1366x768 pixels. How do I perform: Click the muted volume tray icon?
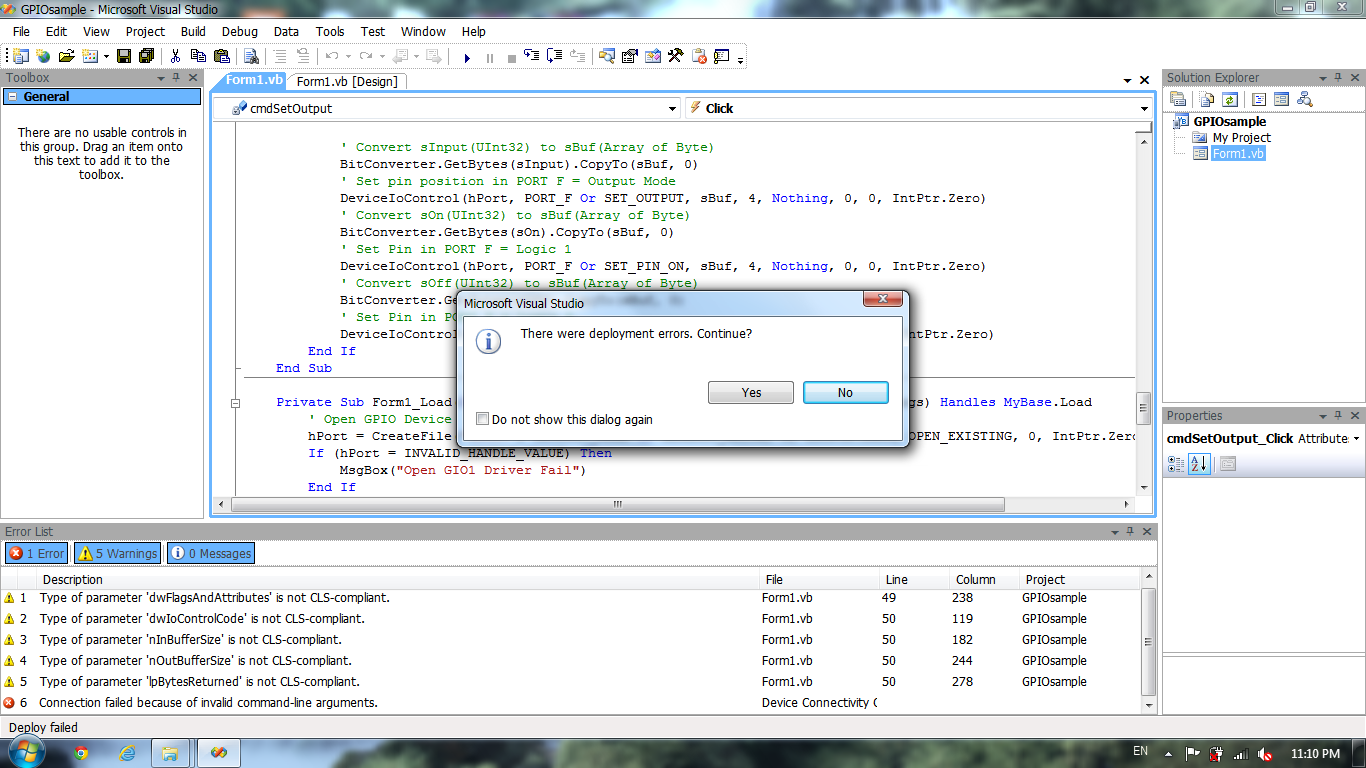click(x=1265, y=754)
